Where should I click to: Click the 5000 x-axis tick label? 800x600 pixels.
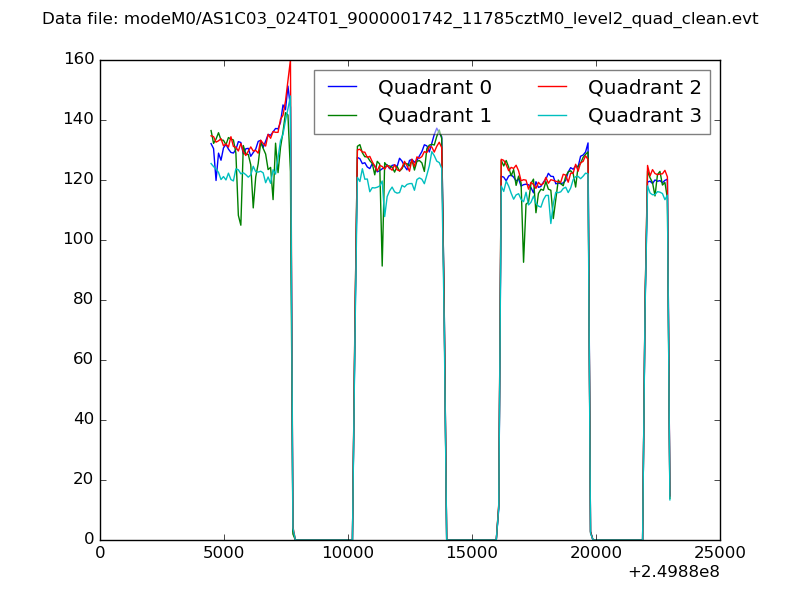[224, 552]
